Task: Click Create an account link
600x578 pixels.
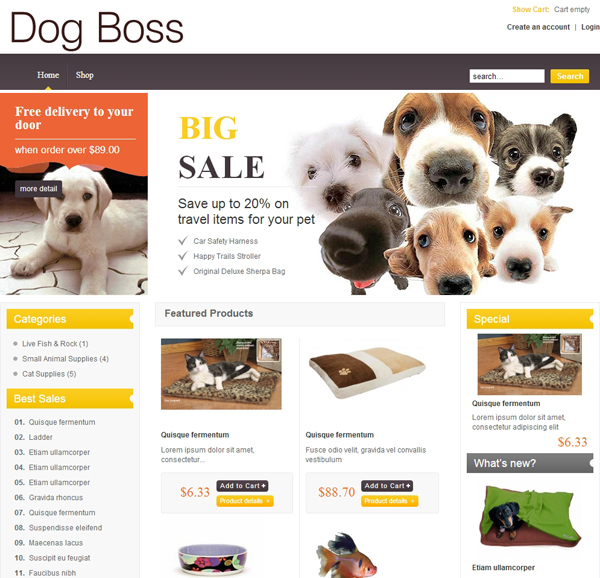Action: pyautogui.click(x=538, y=27)
